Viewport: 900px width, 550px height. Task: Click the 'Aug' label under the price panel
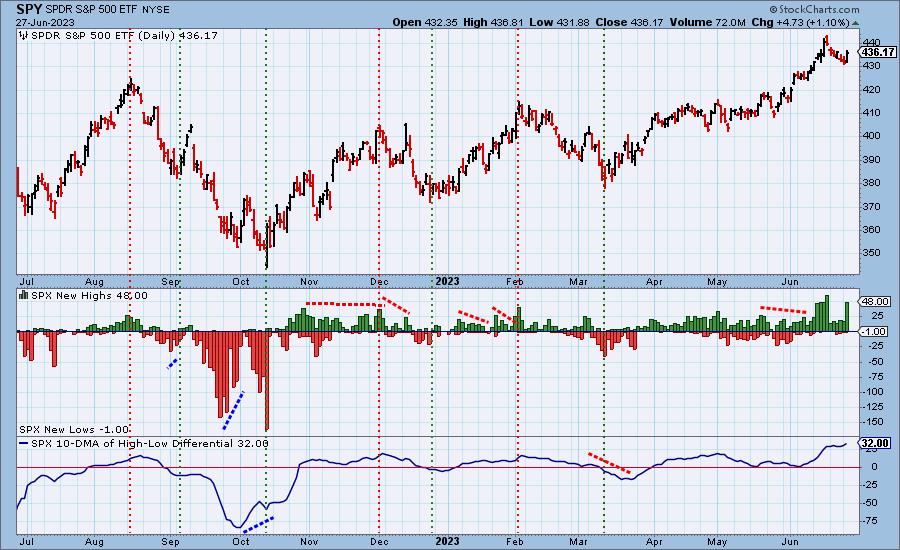(x=94, y=281)
